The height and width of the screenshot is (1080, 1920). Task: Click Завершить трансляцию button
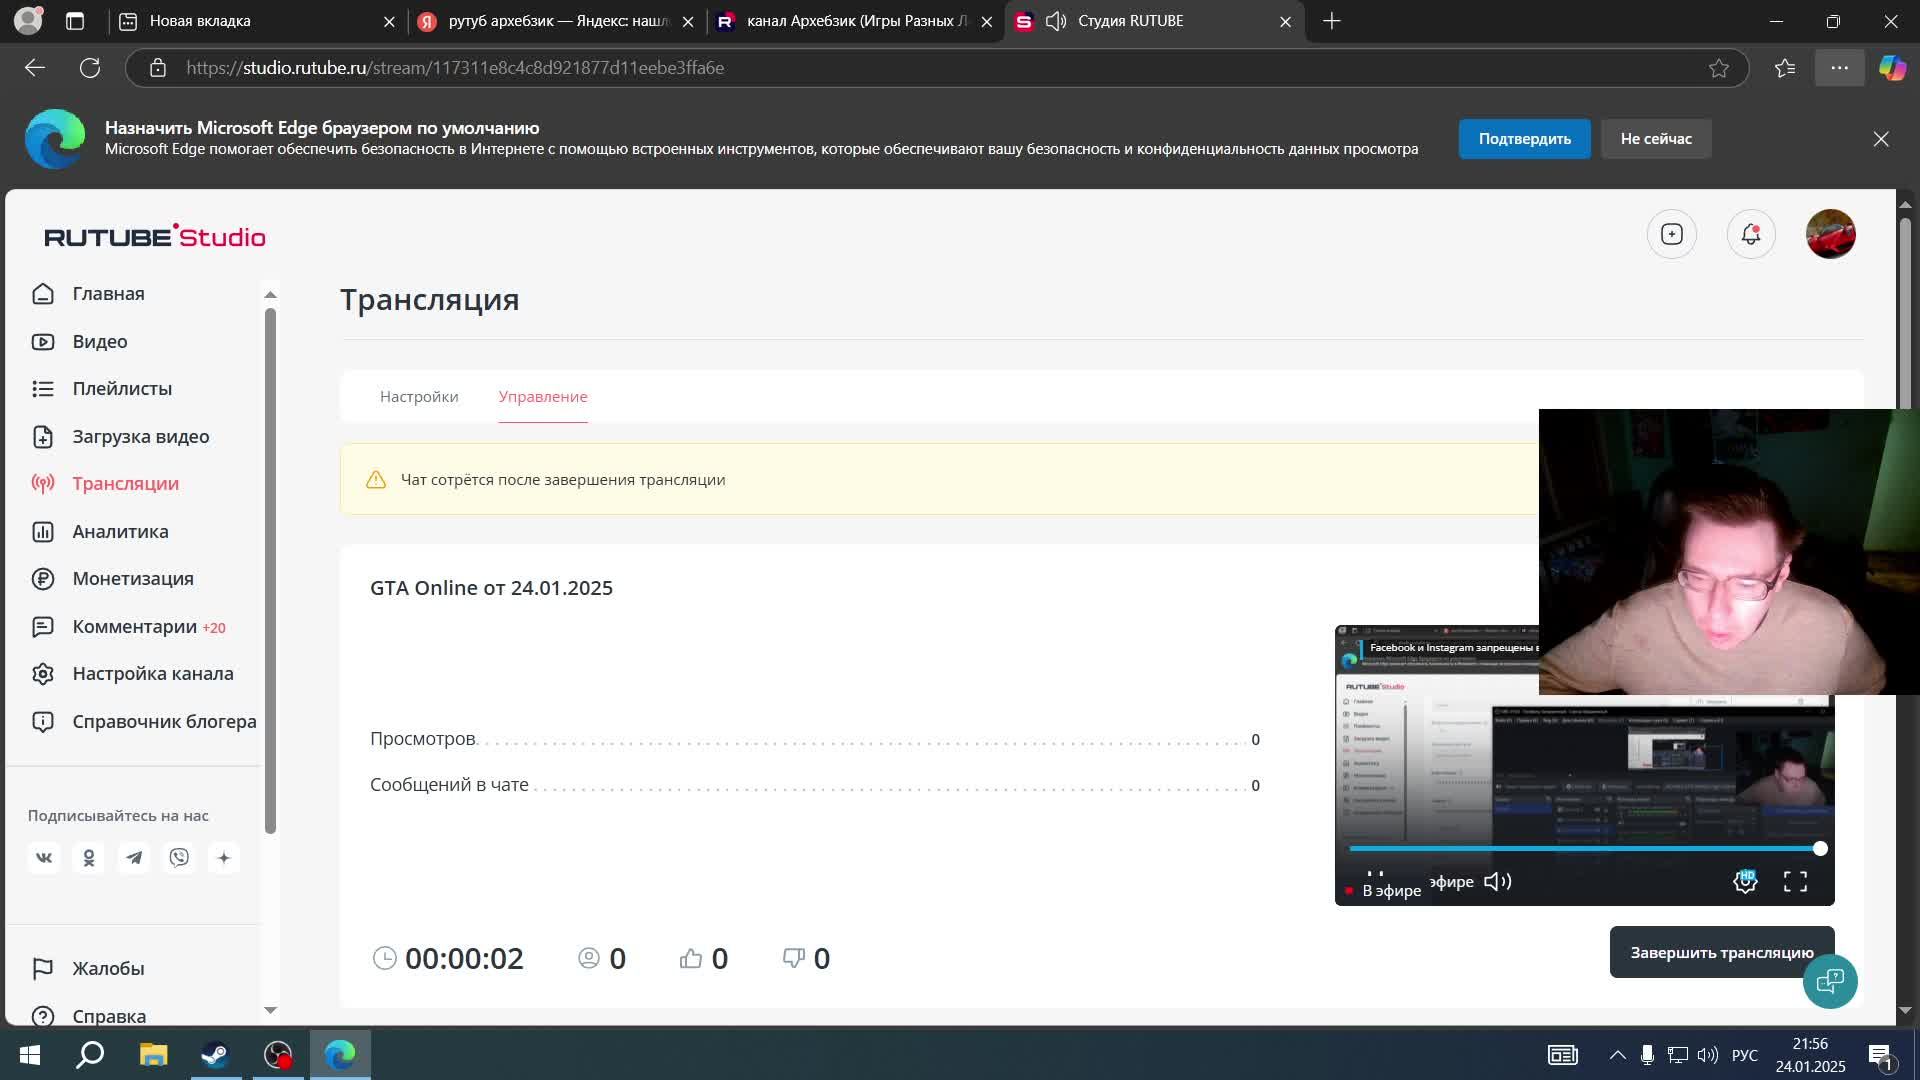coord(1722,952)
